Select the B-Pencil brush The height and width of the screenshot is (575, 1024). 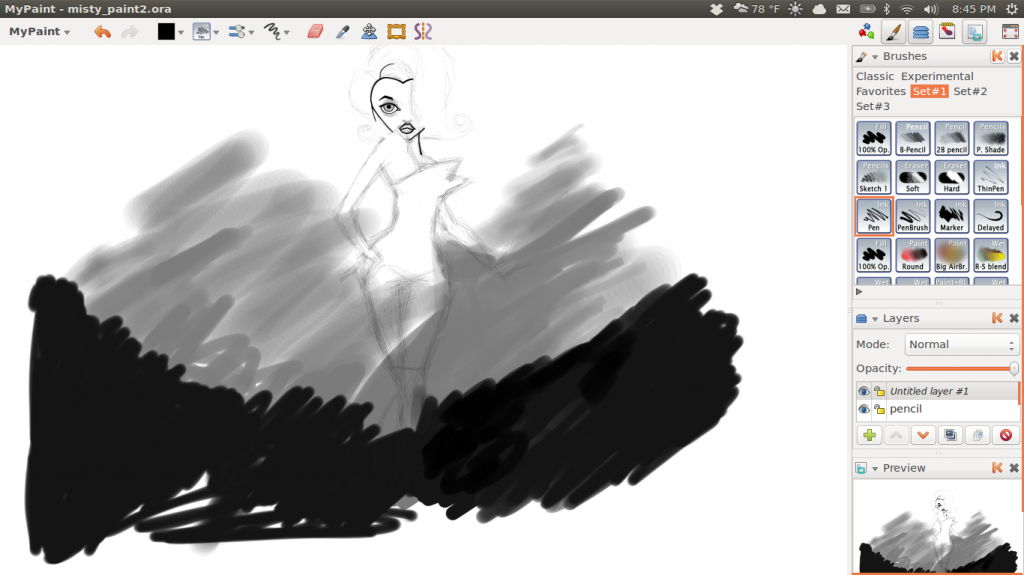tap(912, 138)
